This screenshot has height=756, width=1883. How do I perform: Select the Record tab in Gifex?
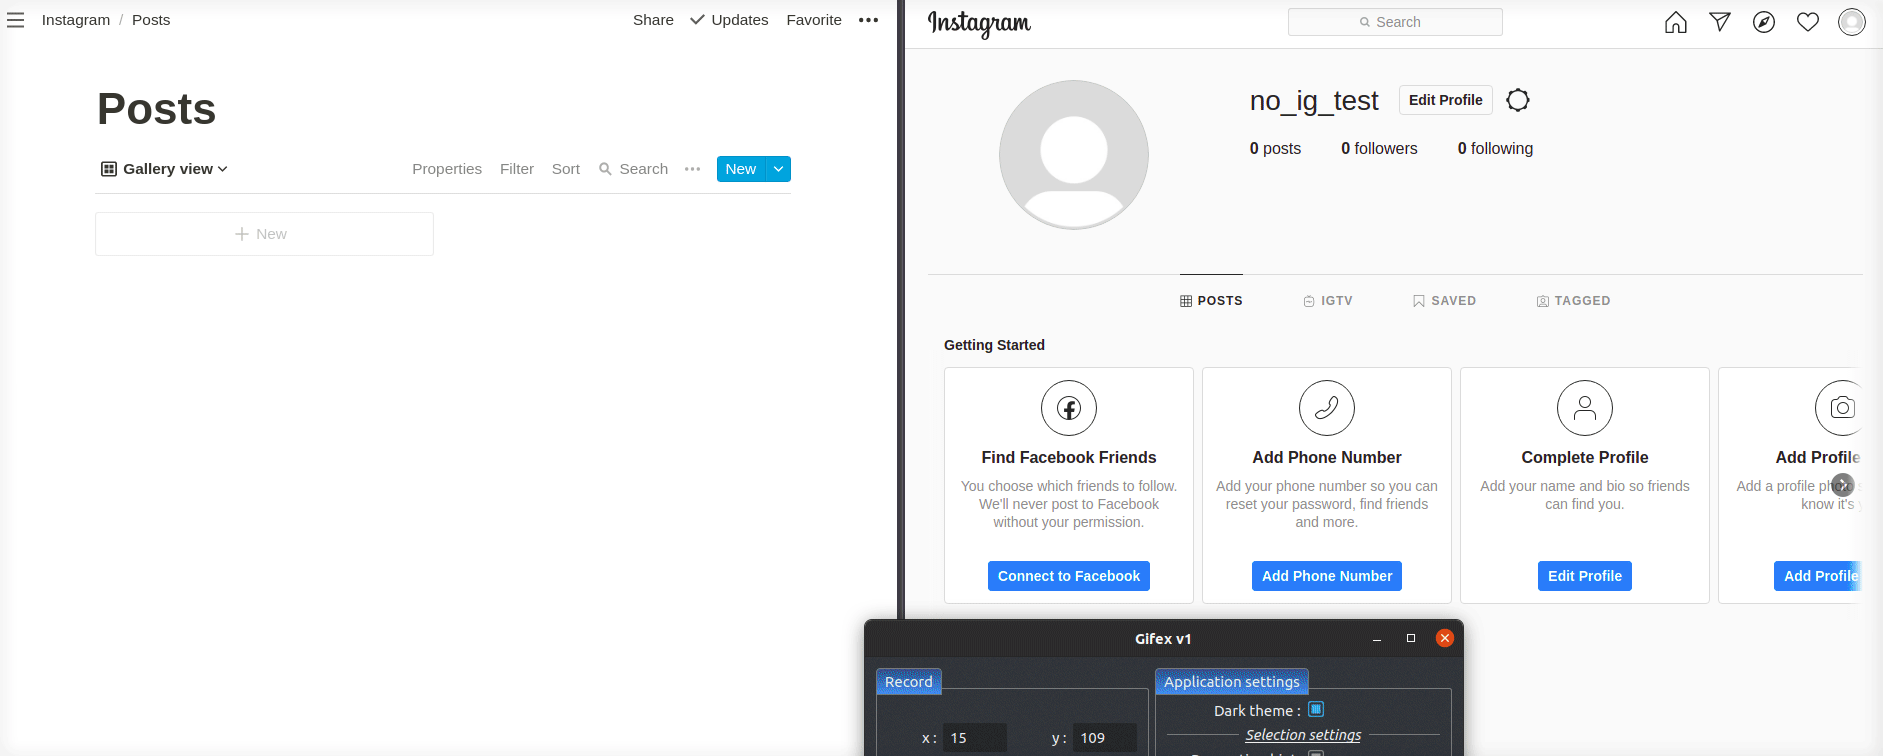(908, 682)
